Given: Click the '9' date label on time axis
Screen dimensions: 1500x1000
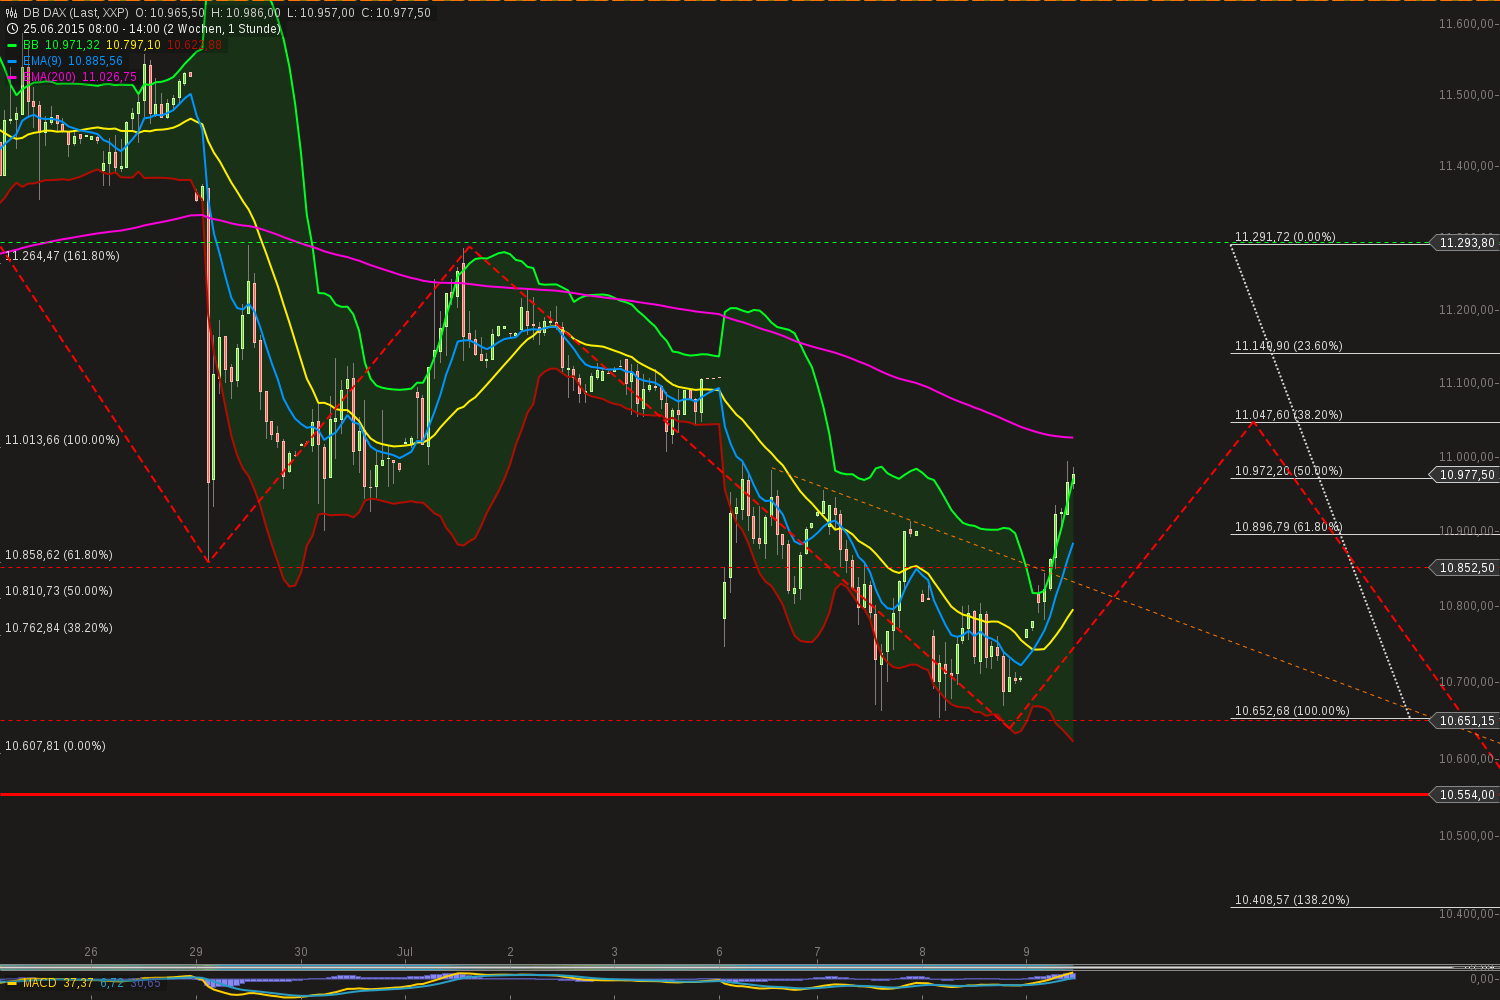Looking at the screenshot, I should (x=1027, y=952).
